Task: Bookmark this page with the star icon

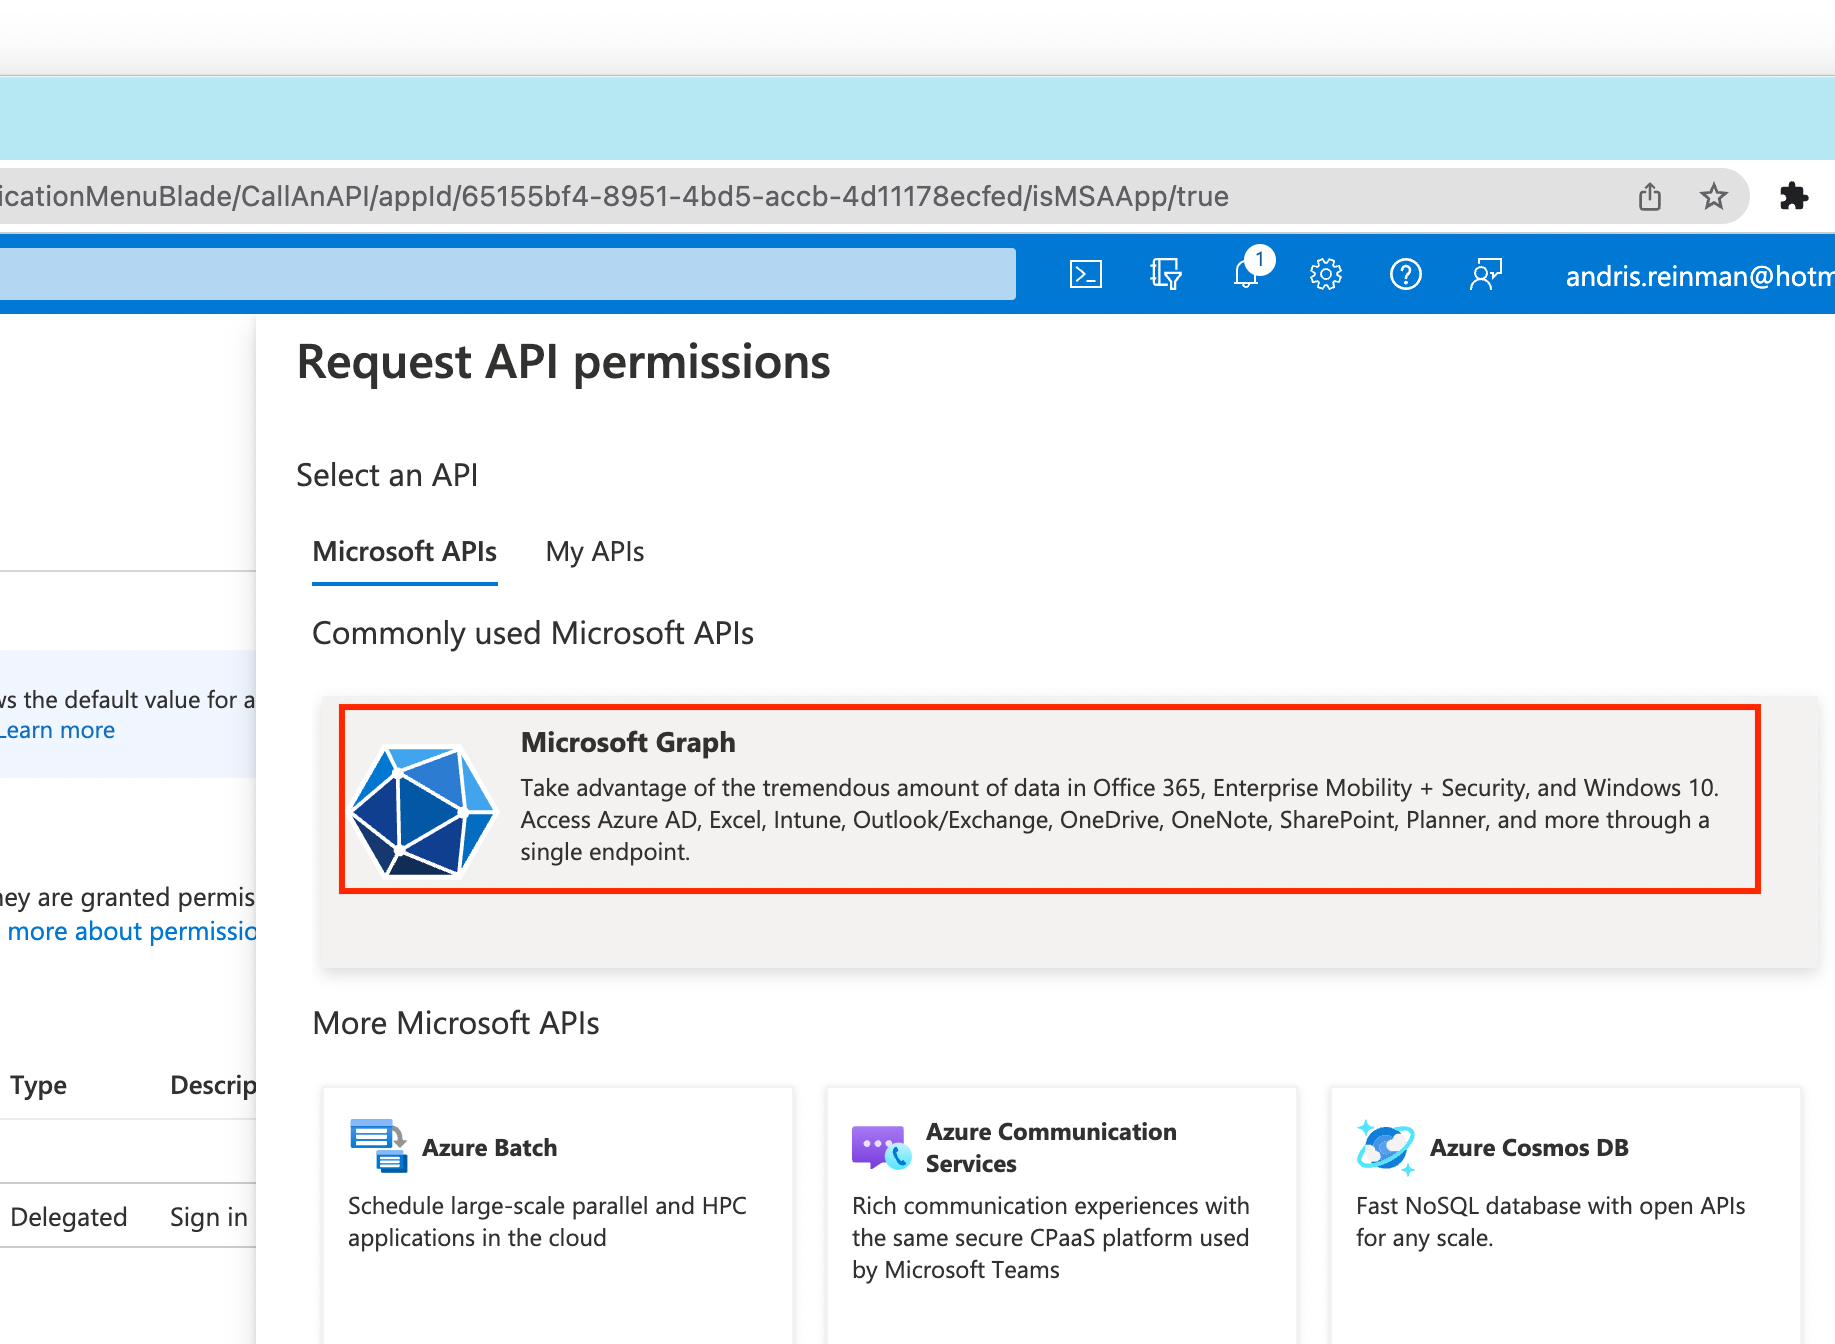Action: [x=1714, y=196]
